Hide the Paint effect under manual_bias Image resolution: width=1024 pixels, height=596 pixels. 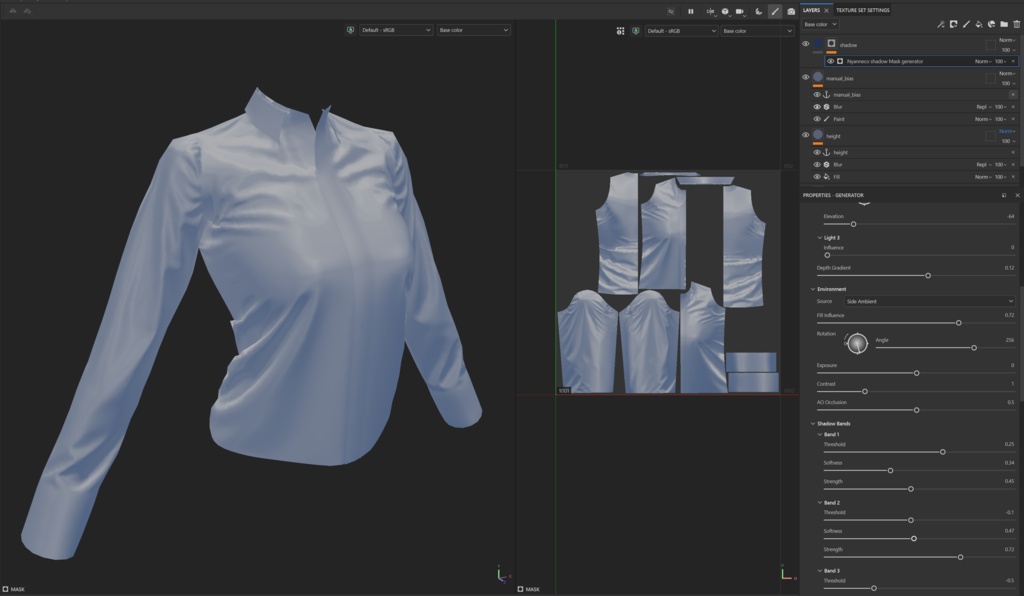tap(817, 119)
